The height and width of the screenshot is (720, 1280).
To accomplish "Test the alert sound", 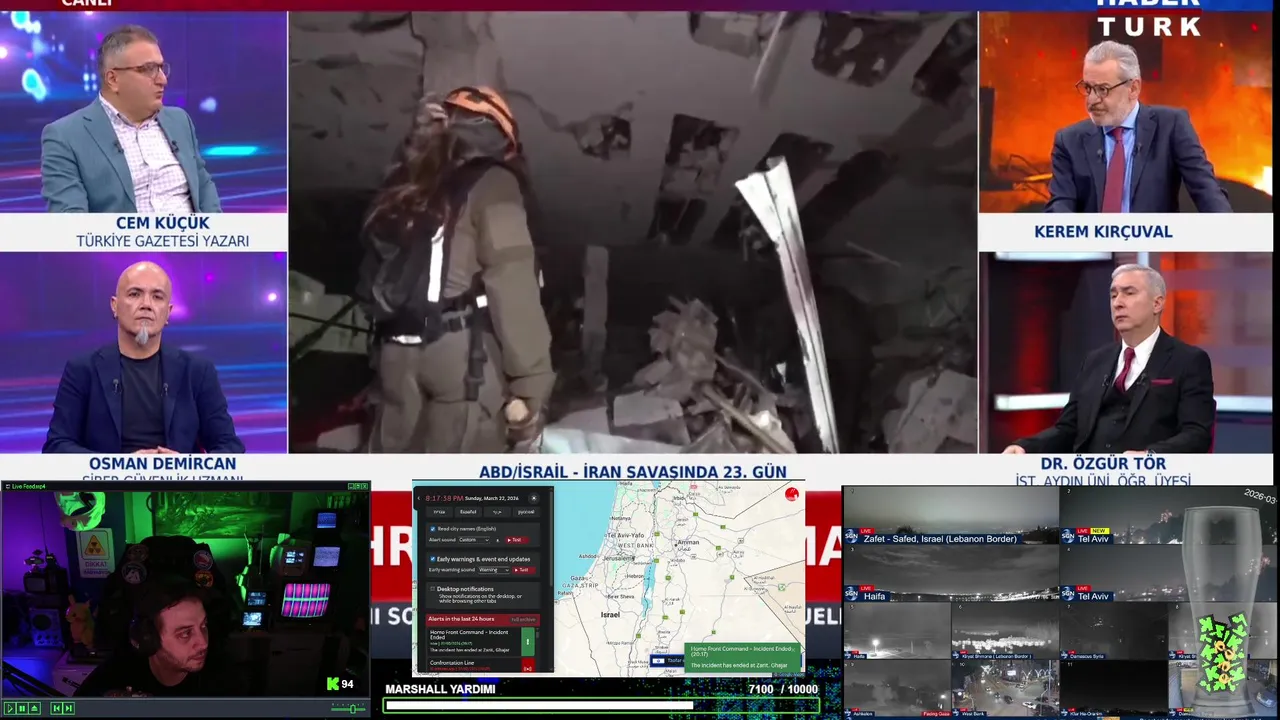I will pyautogui.click(x=517, y=540).
